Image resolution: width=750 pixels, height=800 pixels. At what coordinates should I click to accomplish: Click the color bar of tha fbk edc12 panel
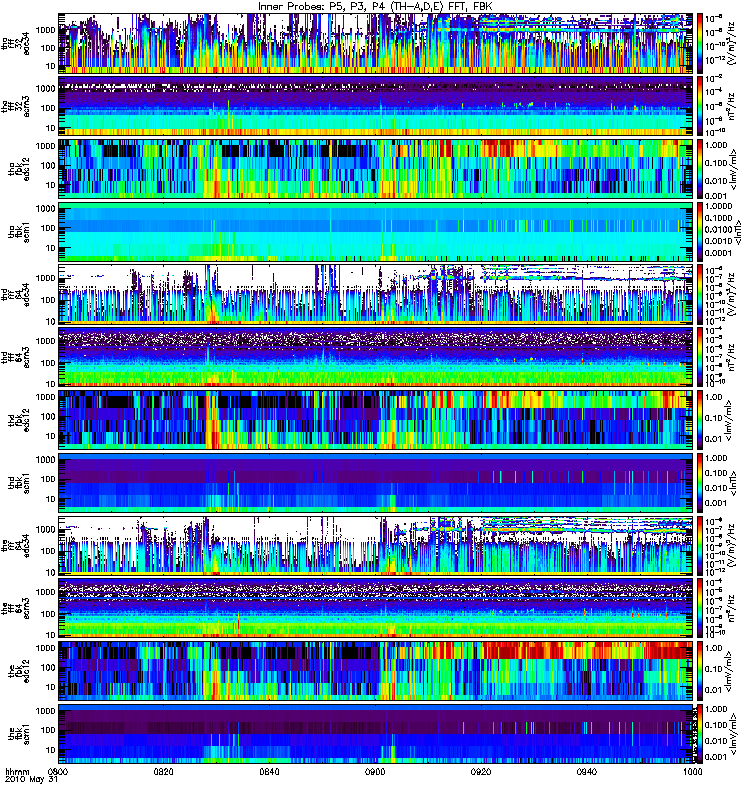[x=700, y=169]
